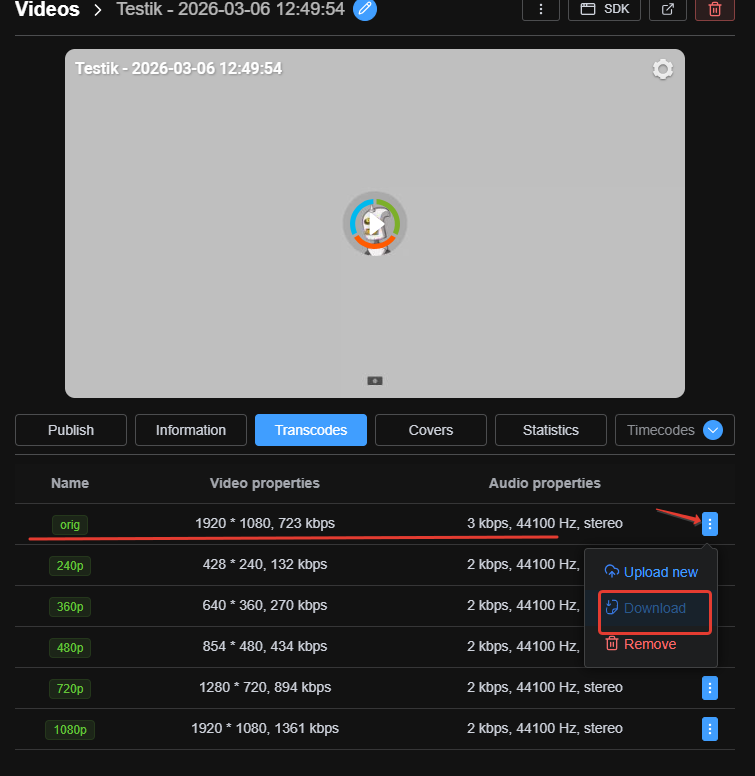Screen dimensions: 755x776
Task: Open actions menu for orig row
Action: coord(709,524)
